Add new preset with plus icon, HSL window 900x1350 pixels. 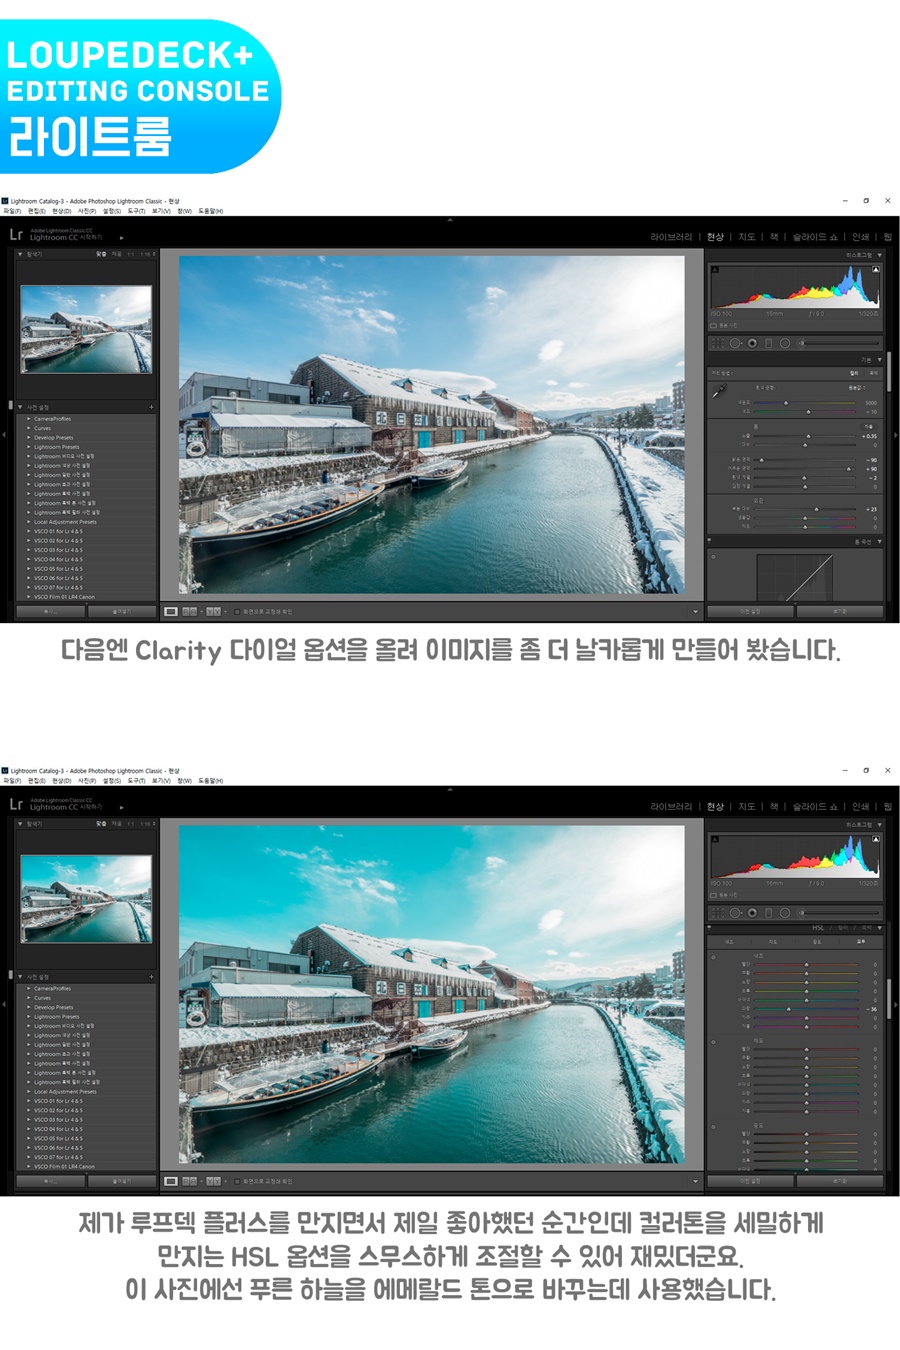pos(151,977)
